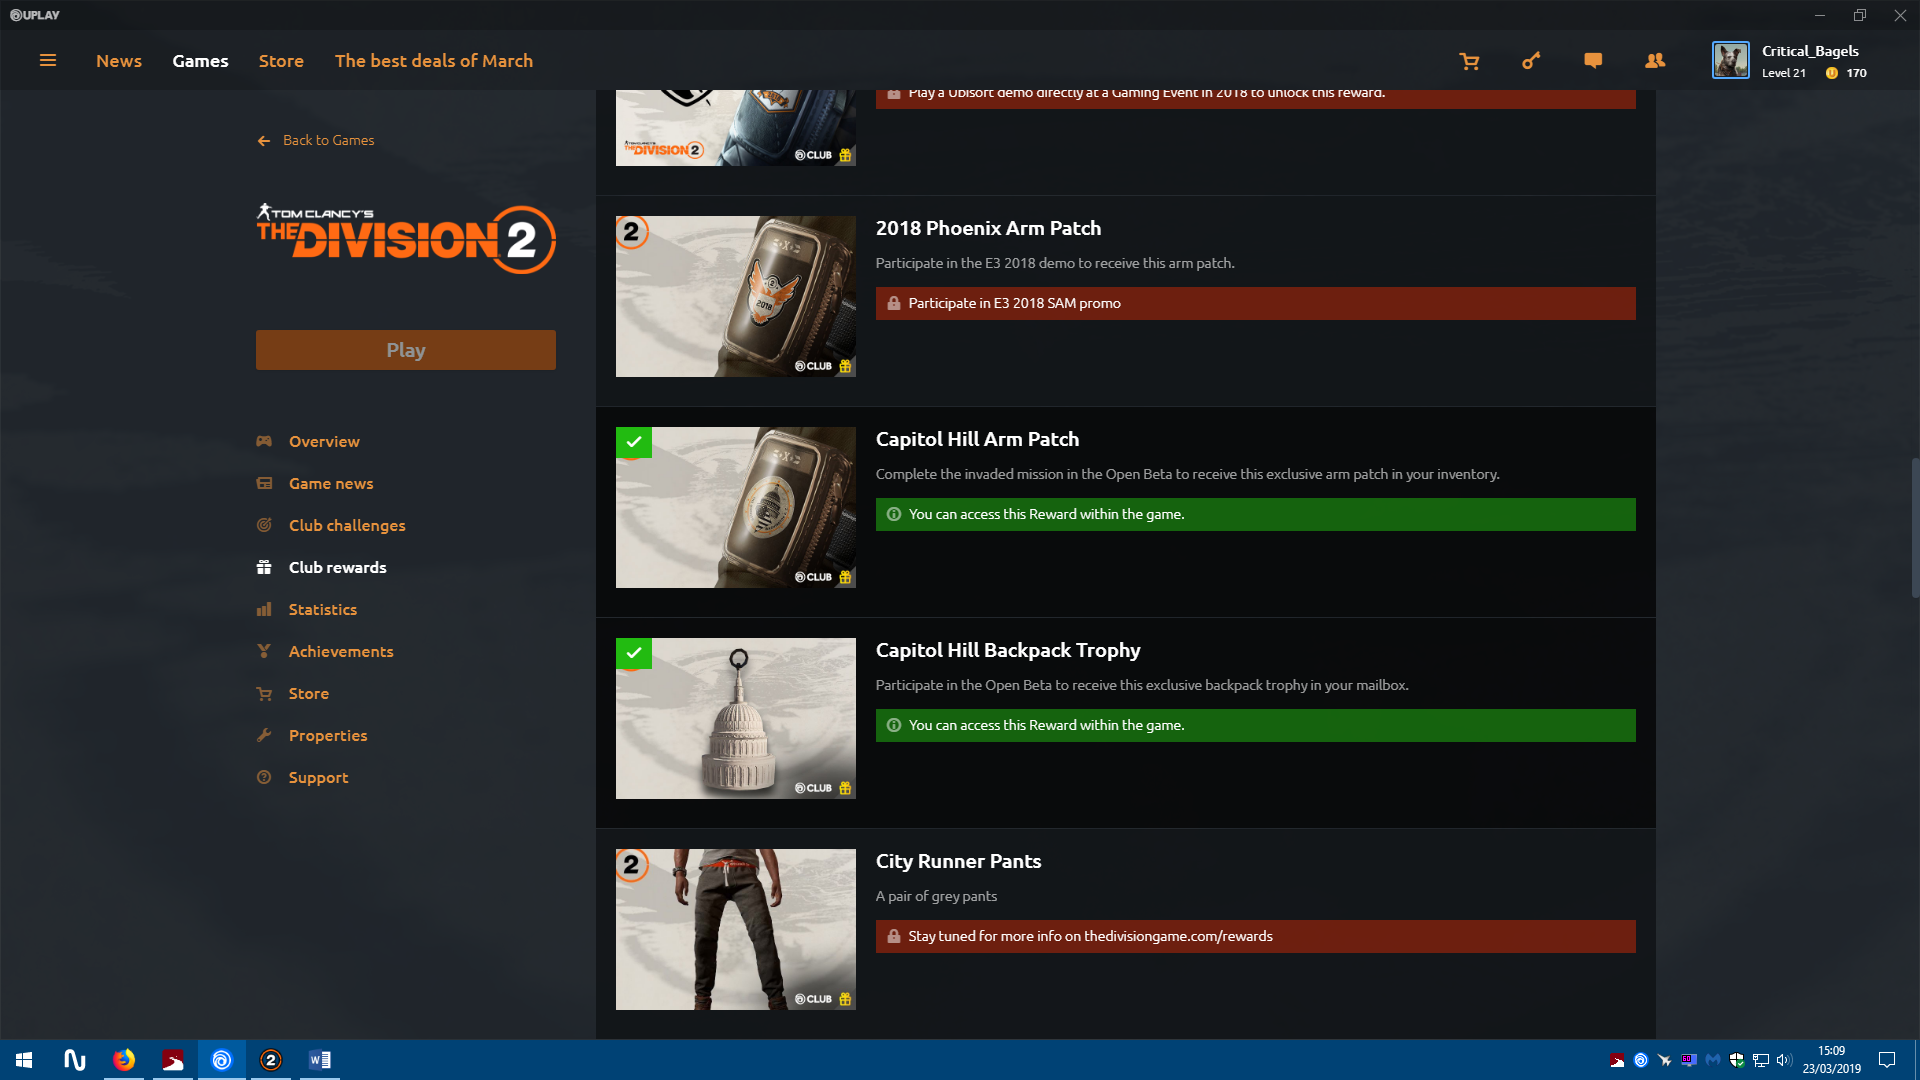Click the Back to Games arrow
Image resolution: width=1920 pixels, height=1080 pixels.
point(264,141)
